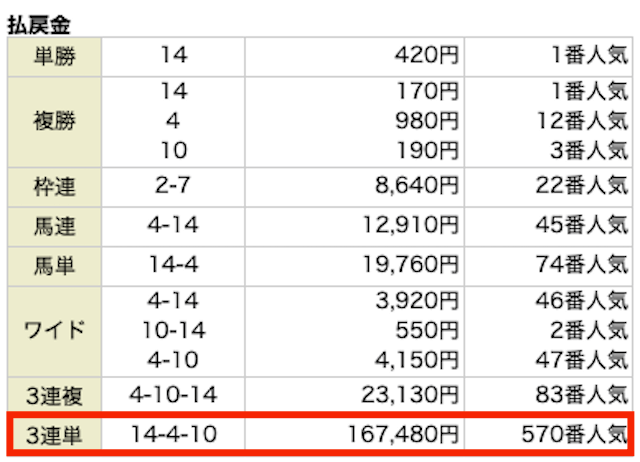This screenshot has height=462, width=640.
Task: Click the 19,760円 exacta payout
Action: point(411,265)
